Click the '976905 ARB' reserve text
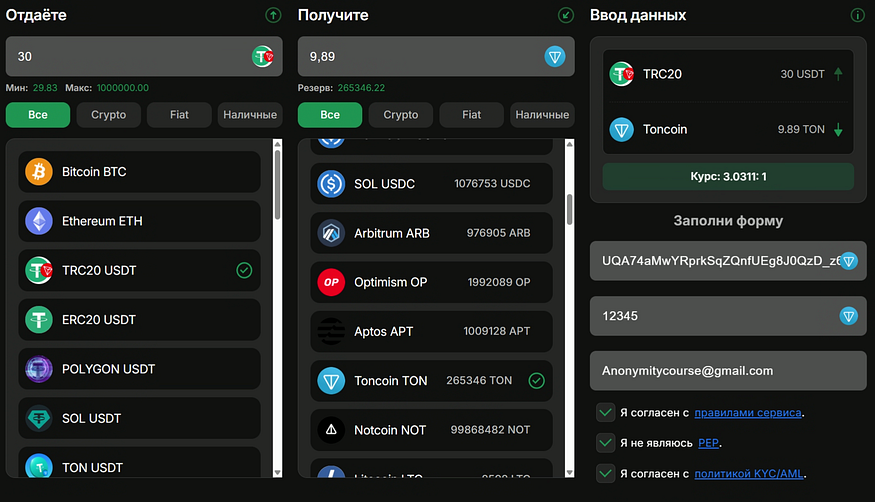Screen dimensions: 875x502 tap(498, 233)
